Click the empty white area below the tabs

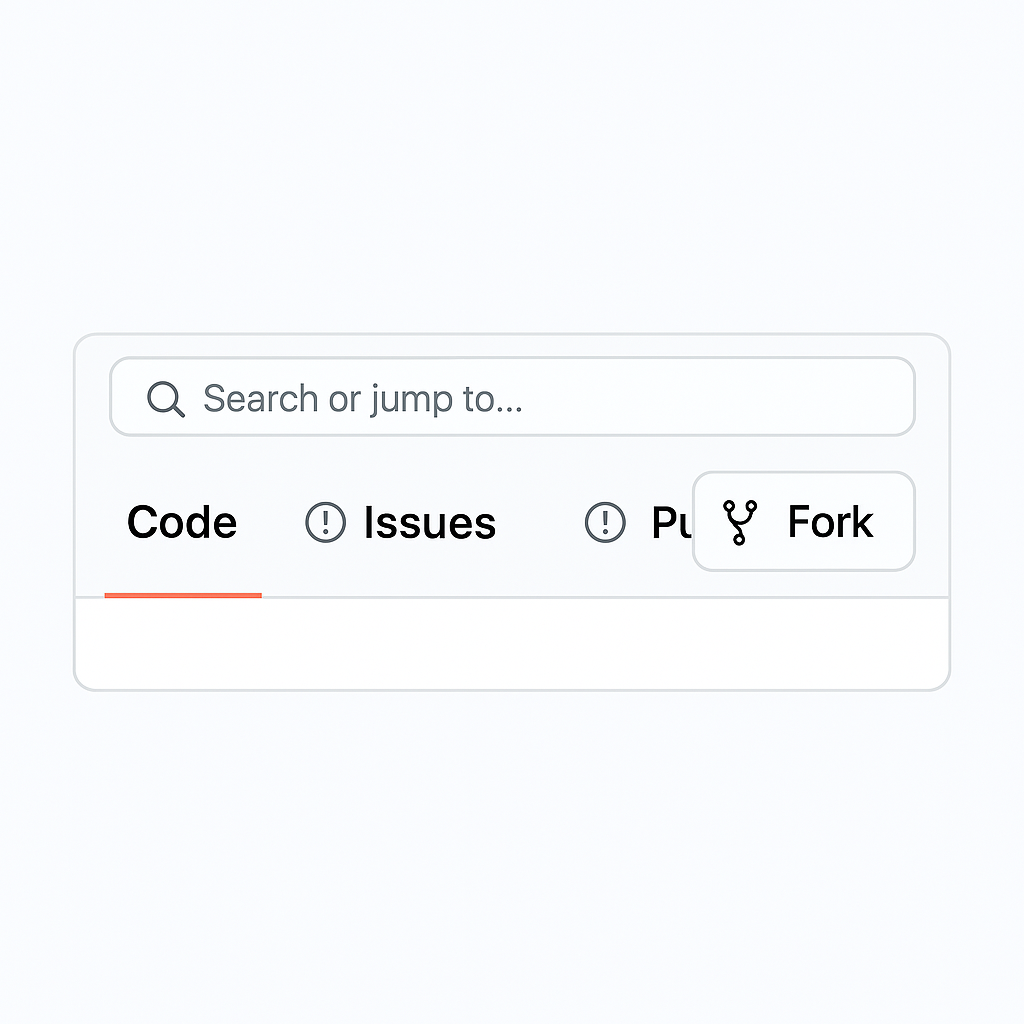[x=512, y=643]
